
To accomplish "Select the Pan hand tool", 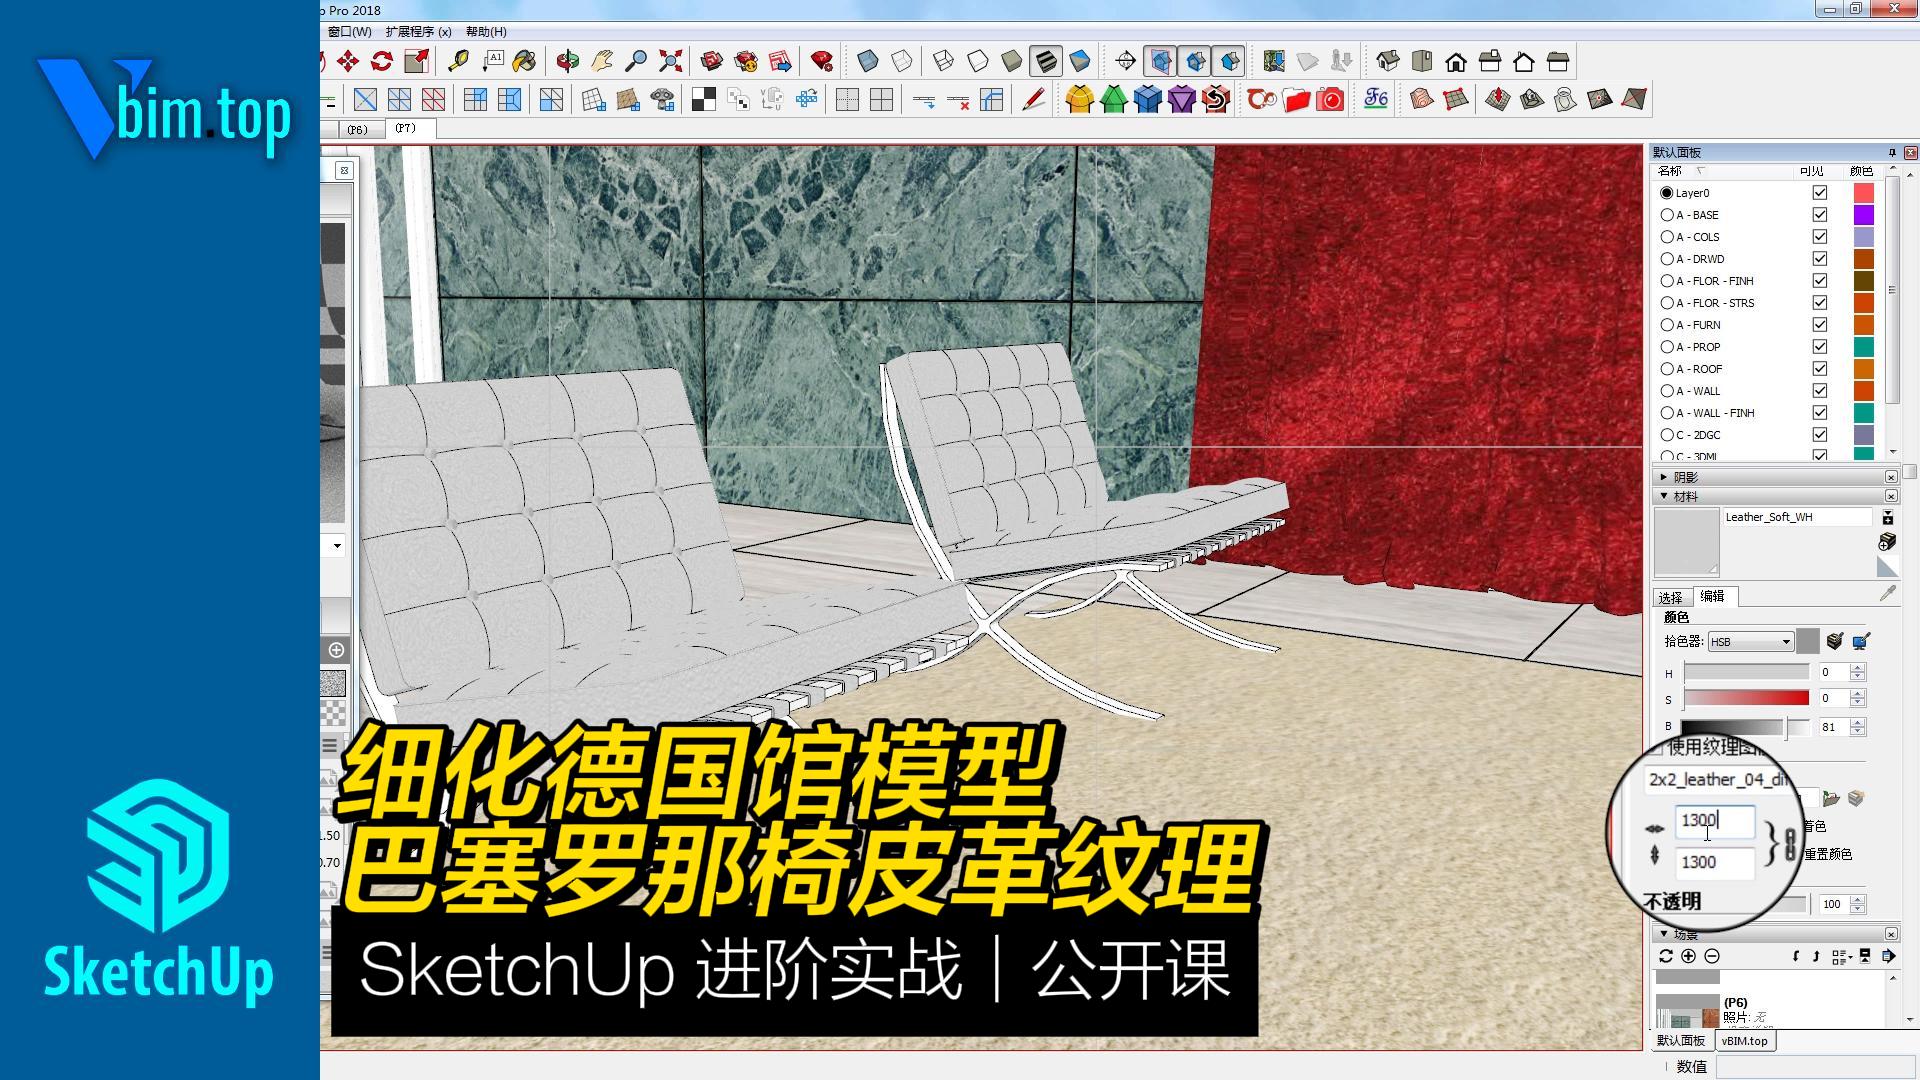I will point(601,61).
